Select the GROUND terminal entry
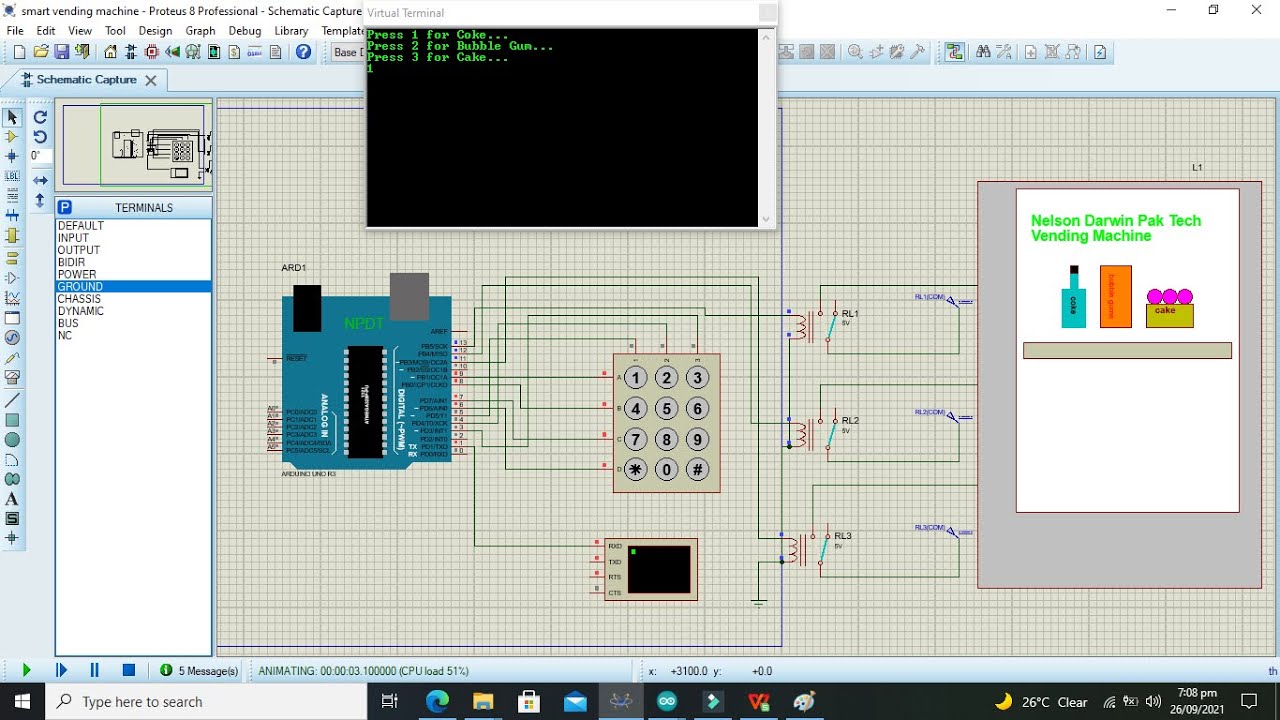 (x=134, y=287)
